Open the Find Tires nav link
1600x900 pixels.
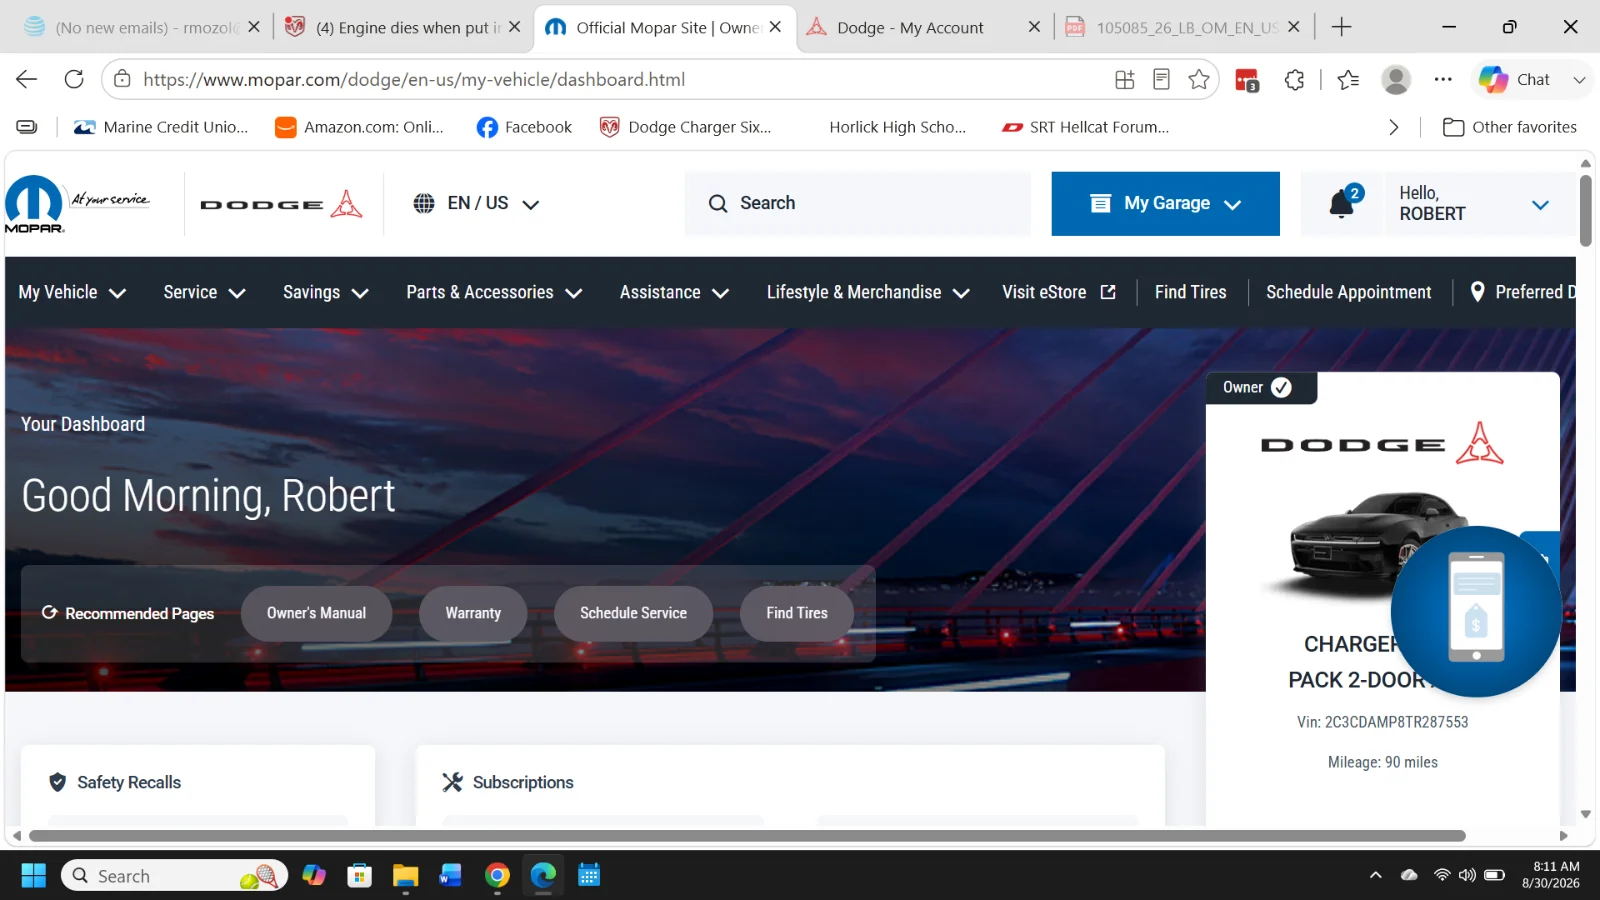coord(1190,292)
